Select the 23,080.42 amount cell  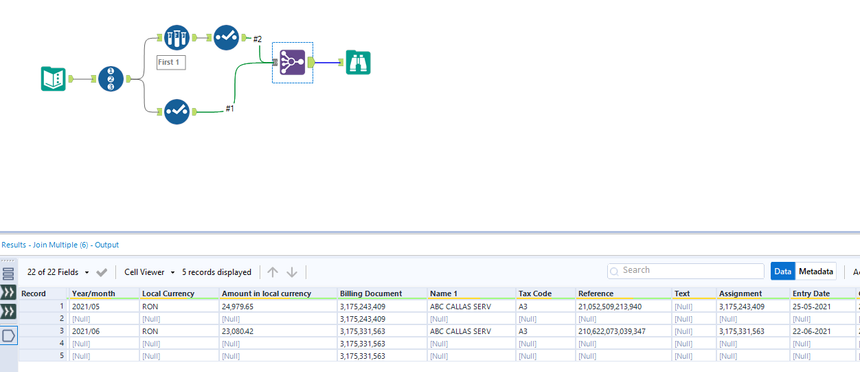278,331
